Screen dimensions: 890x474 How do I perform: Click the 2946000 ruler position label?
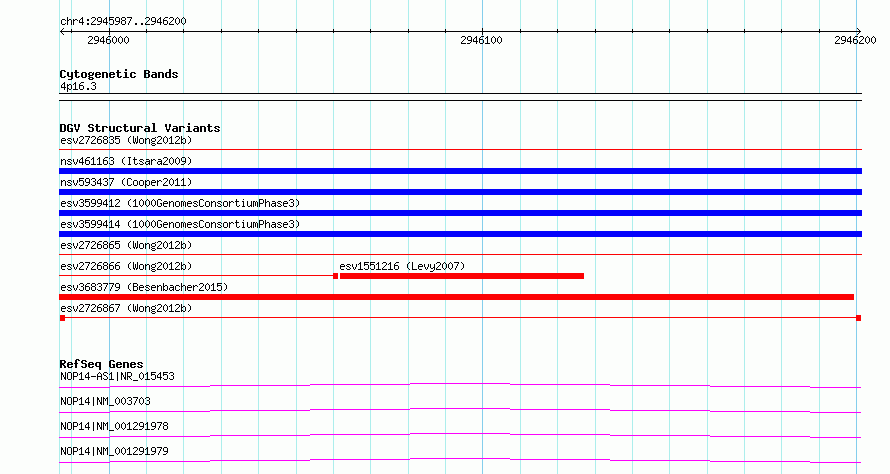[x=108, y=40]
